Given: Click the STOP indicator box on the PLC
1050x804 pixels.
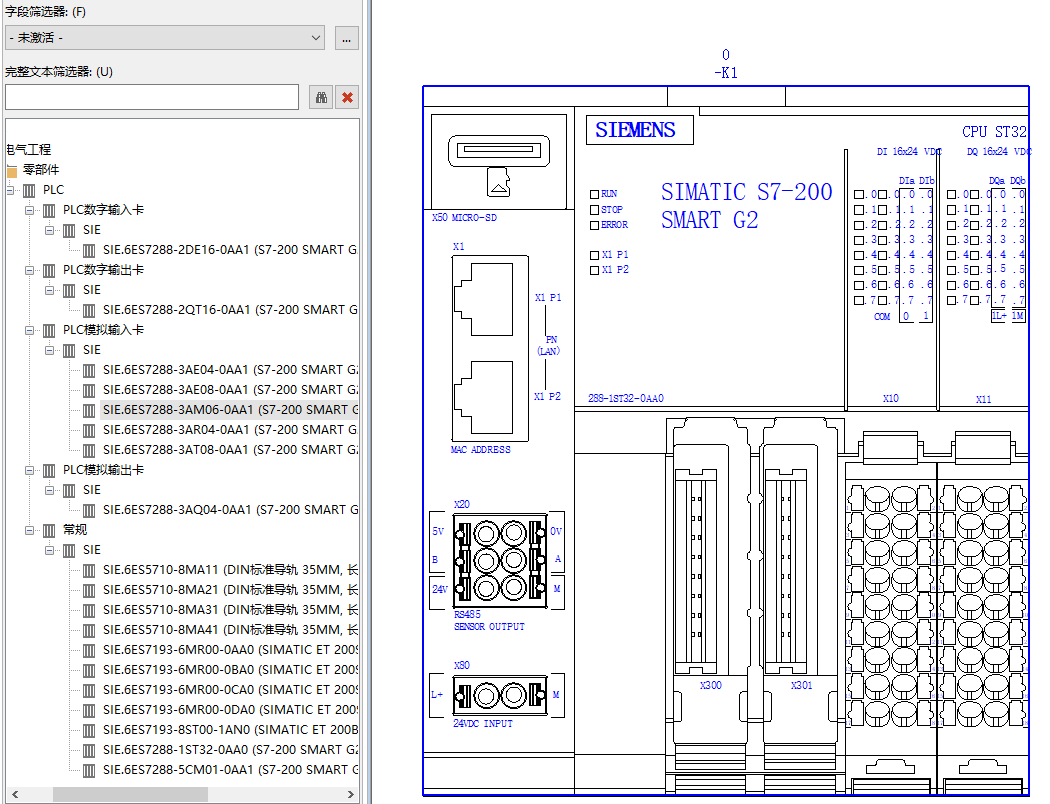Looking at the screenshot, I should coord(594,210).
